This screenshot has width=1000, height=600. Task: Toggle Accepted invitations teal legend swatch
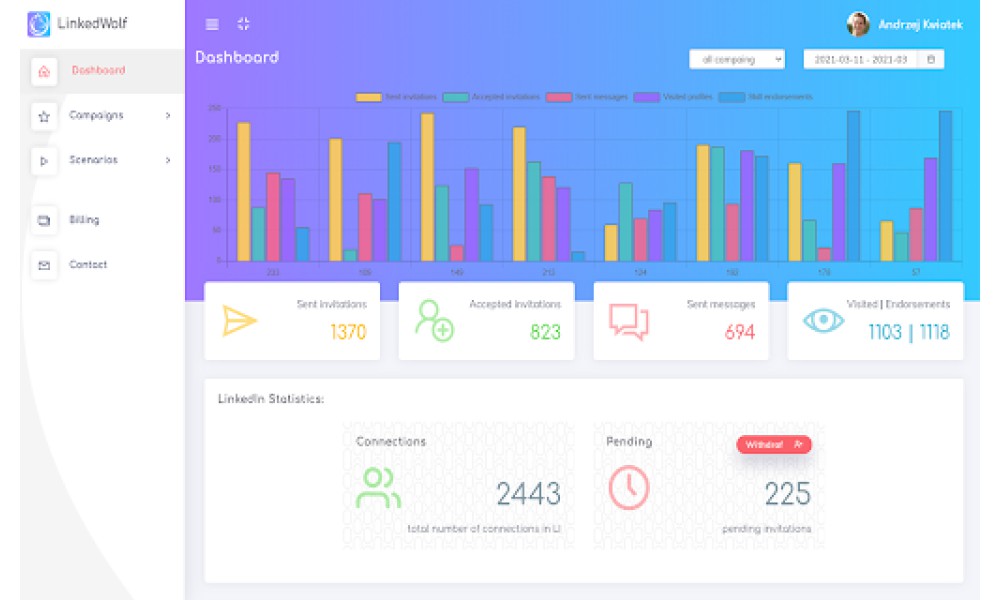click(455, 97)
